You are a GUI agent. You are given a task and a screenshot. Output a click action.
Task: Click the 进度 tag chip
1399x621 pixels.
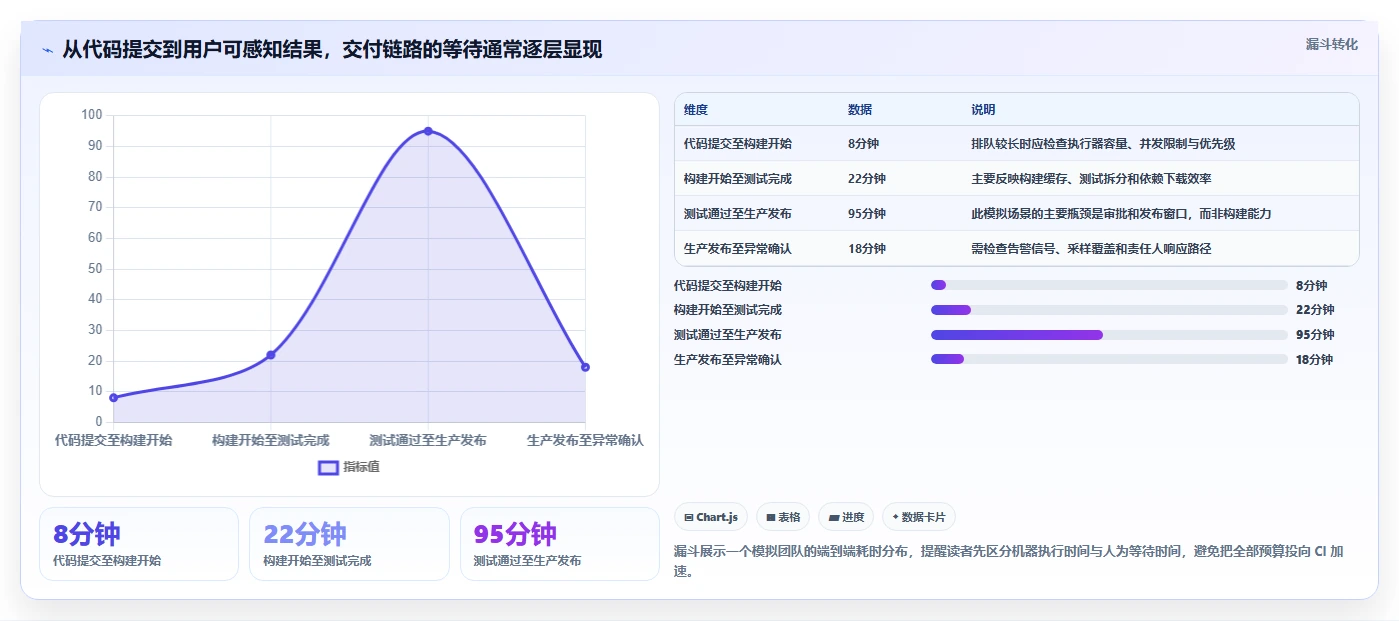846,517
